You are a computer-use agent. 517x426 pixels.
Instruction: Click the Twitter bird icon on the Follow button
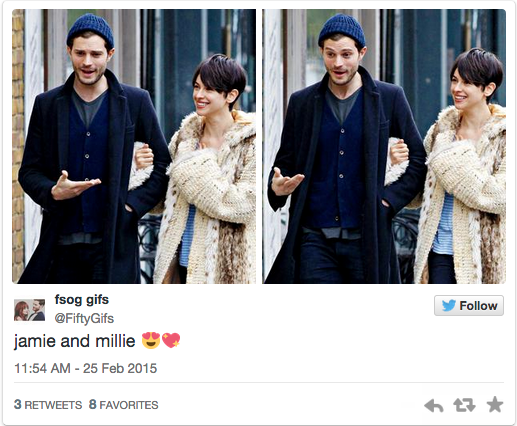pos(449,305)
